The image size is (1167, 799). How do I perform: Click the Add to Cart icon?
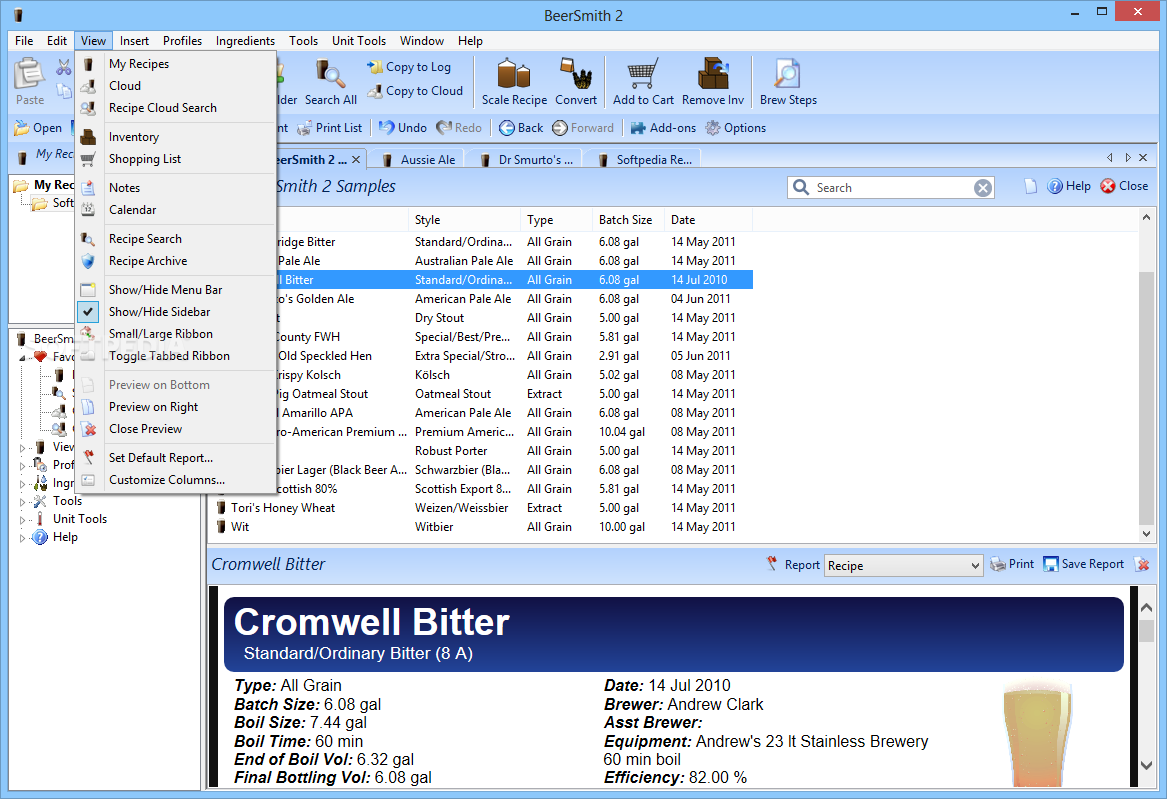pos(642,74)
